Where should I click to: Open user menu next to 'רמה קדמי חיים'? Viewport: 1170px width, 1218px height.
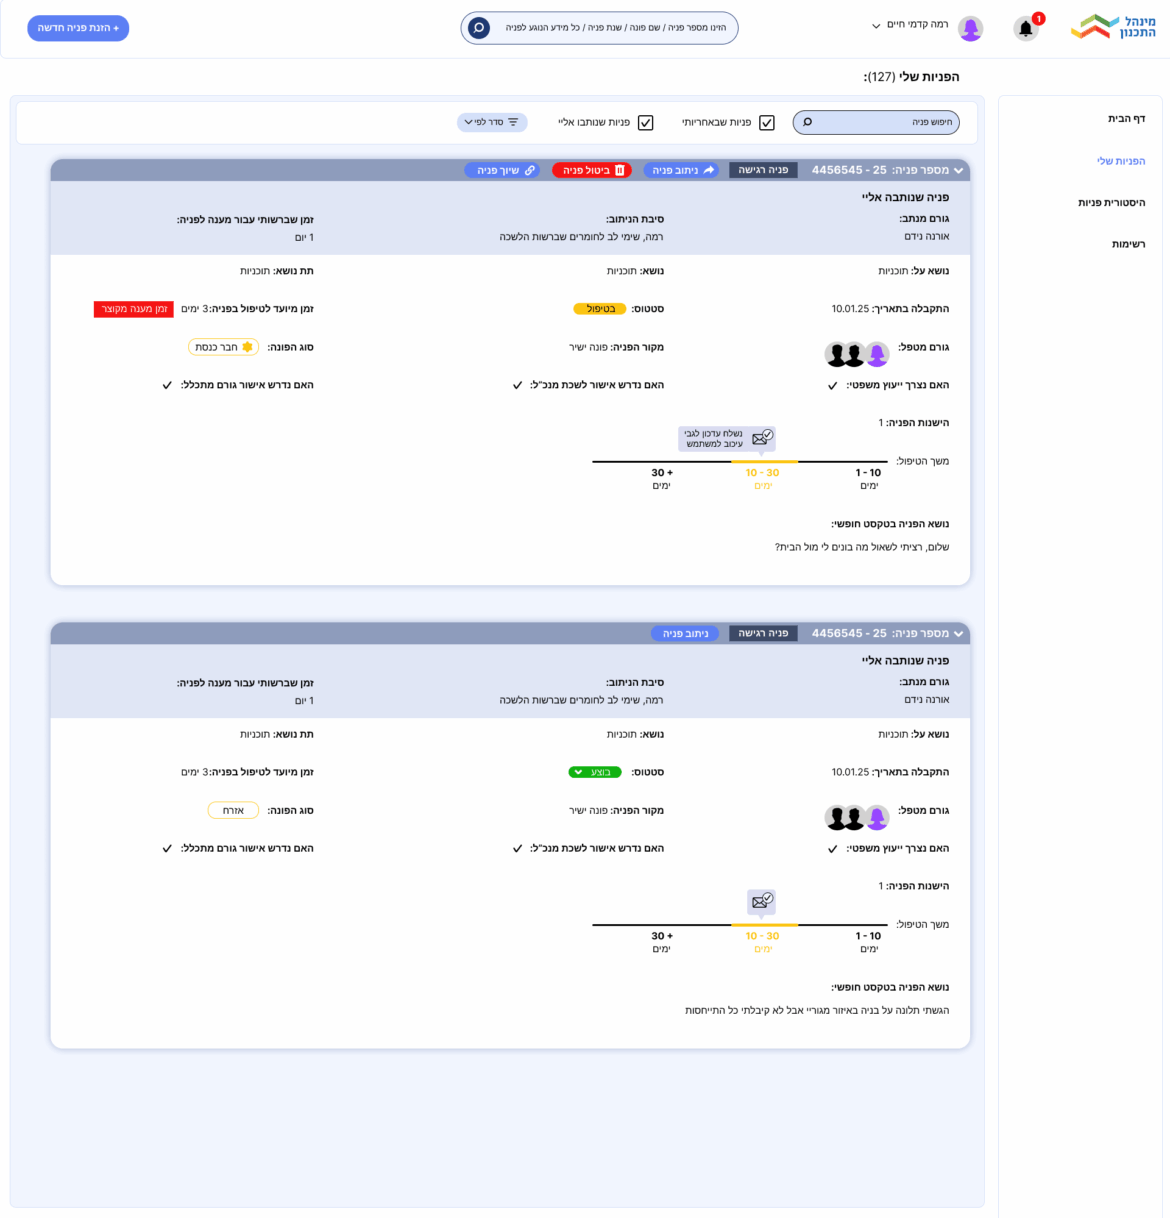pyautogui.click(x=877, y=26)
